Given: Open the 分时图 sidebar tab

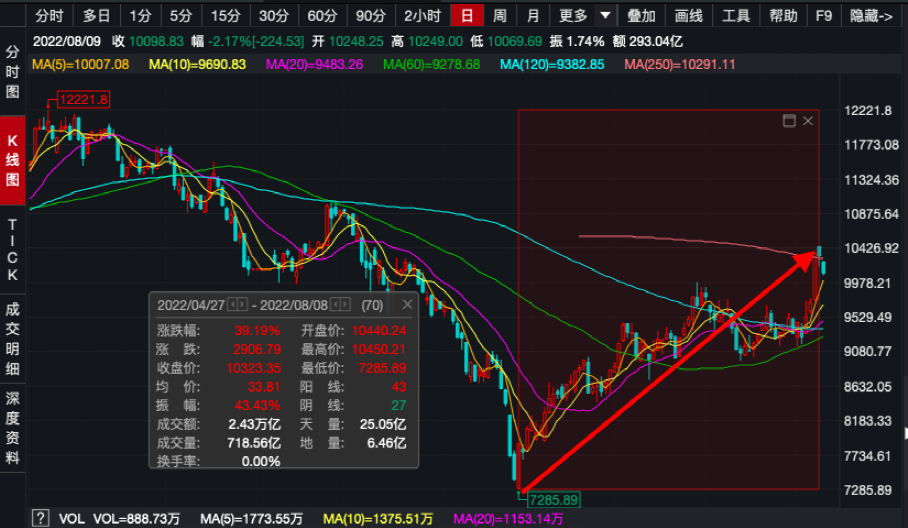Looking at the screenshot, I should [x=13, y=72].
